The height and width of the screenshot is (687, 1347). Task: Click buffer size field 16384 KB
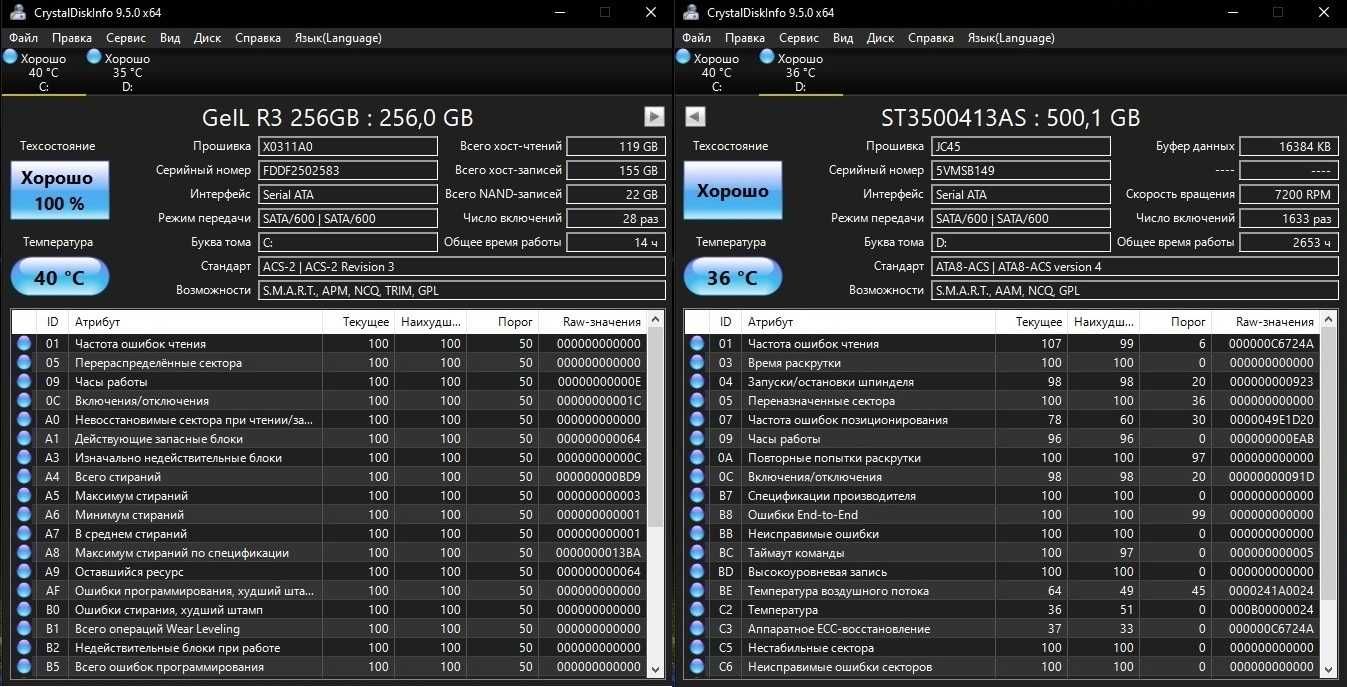click(1289, 146)
